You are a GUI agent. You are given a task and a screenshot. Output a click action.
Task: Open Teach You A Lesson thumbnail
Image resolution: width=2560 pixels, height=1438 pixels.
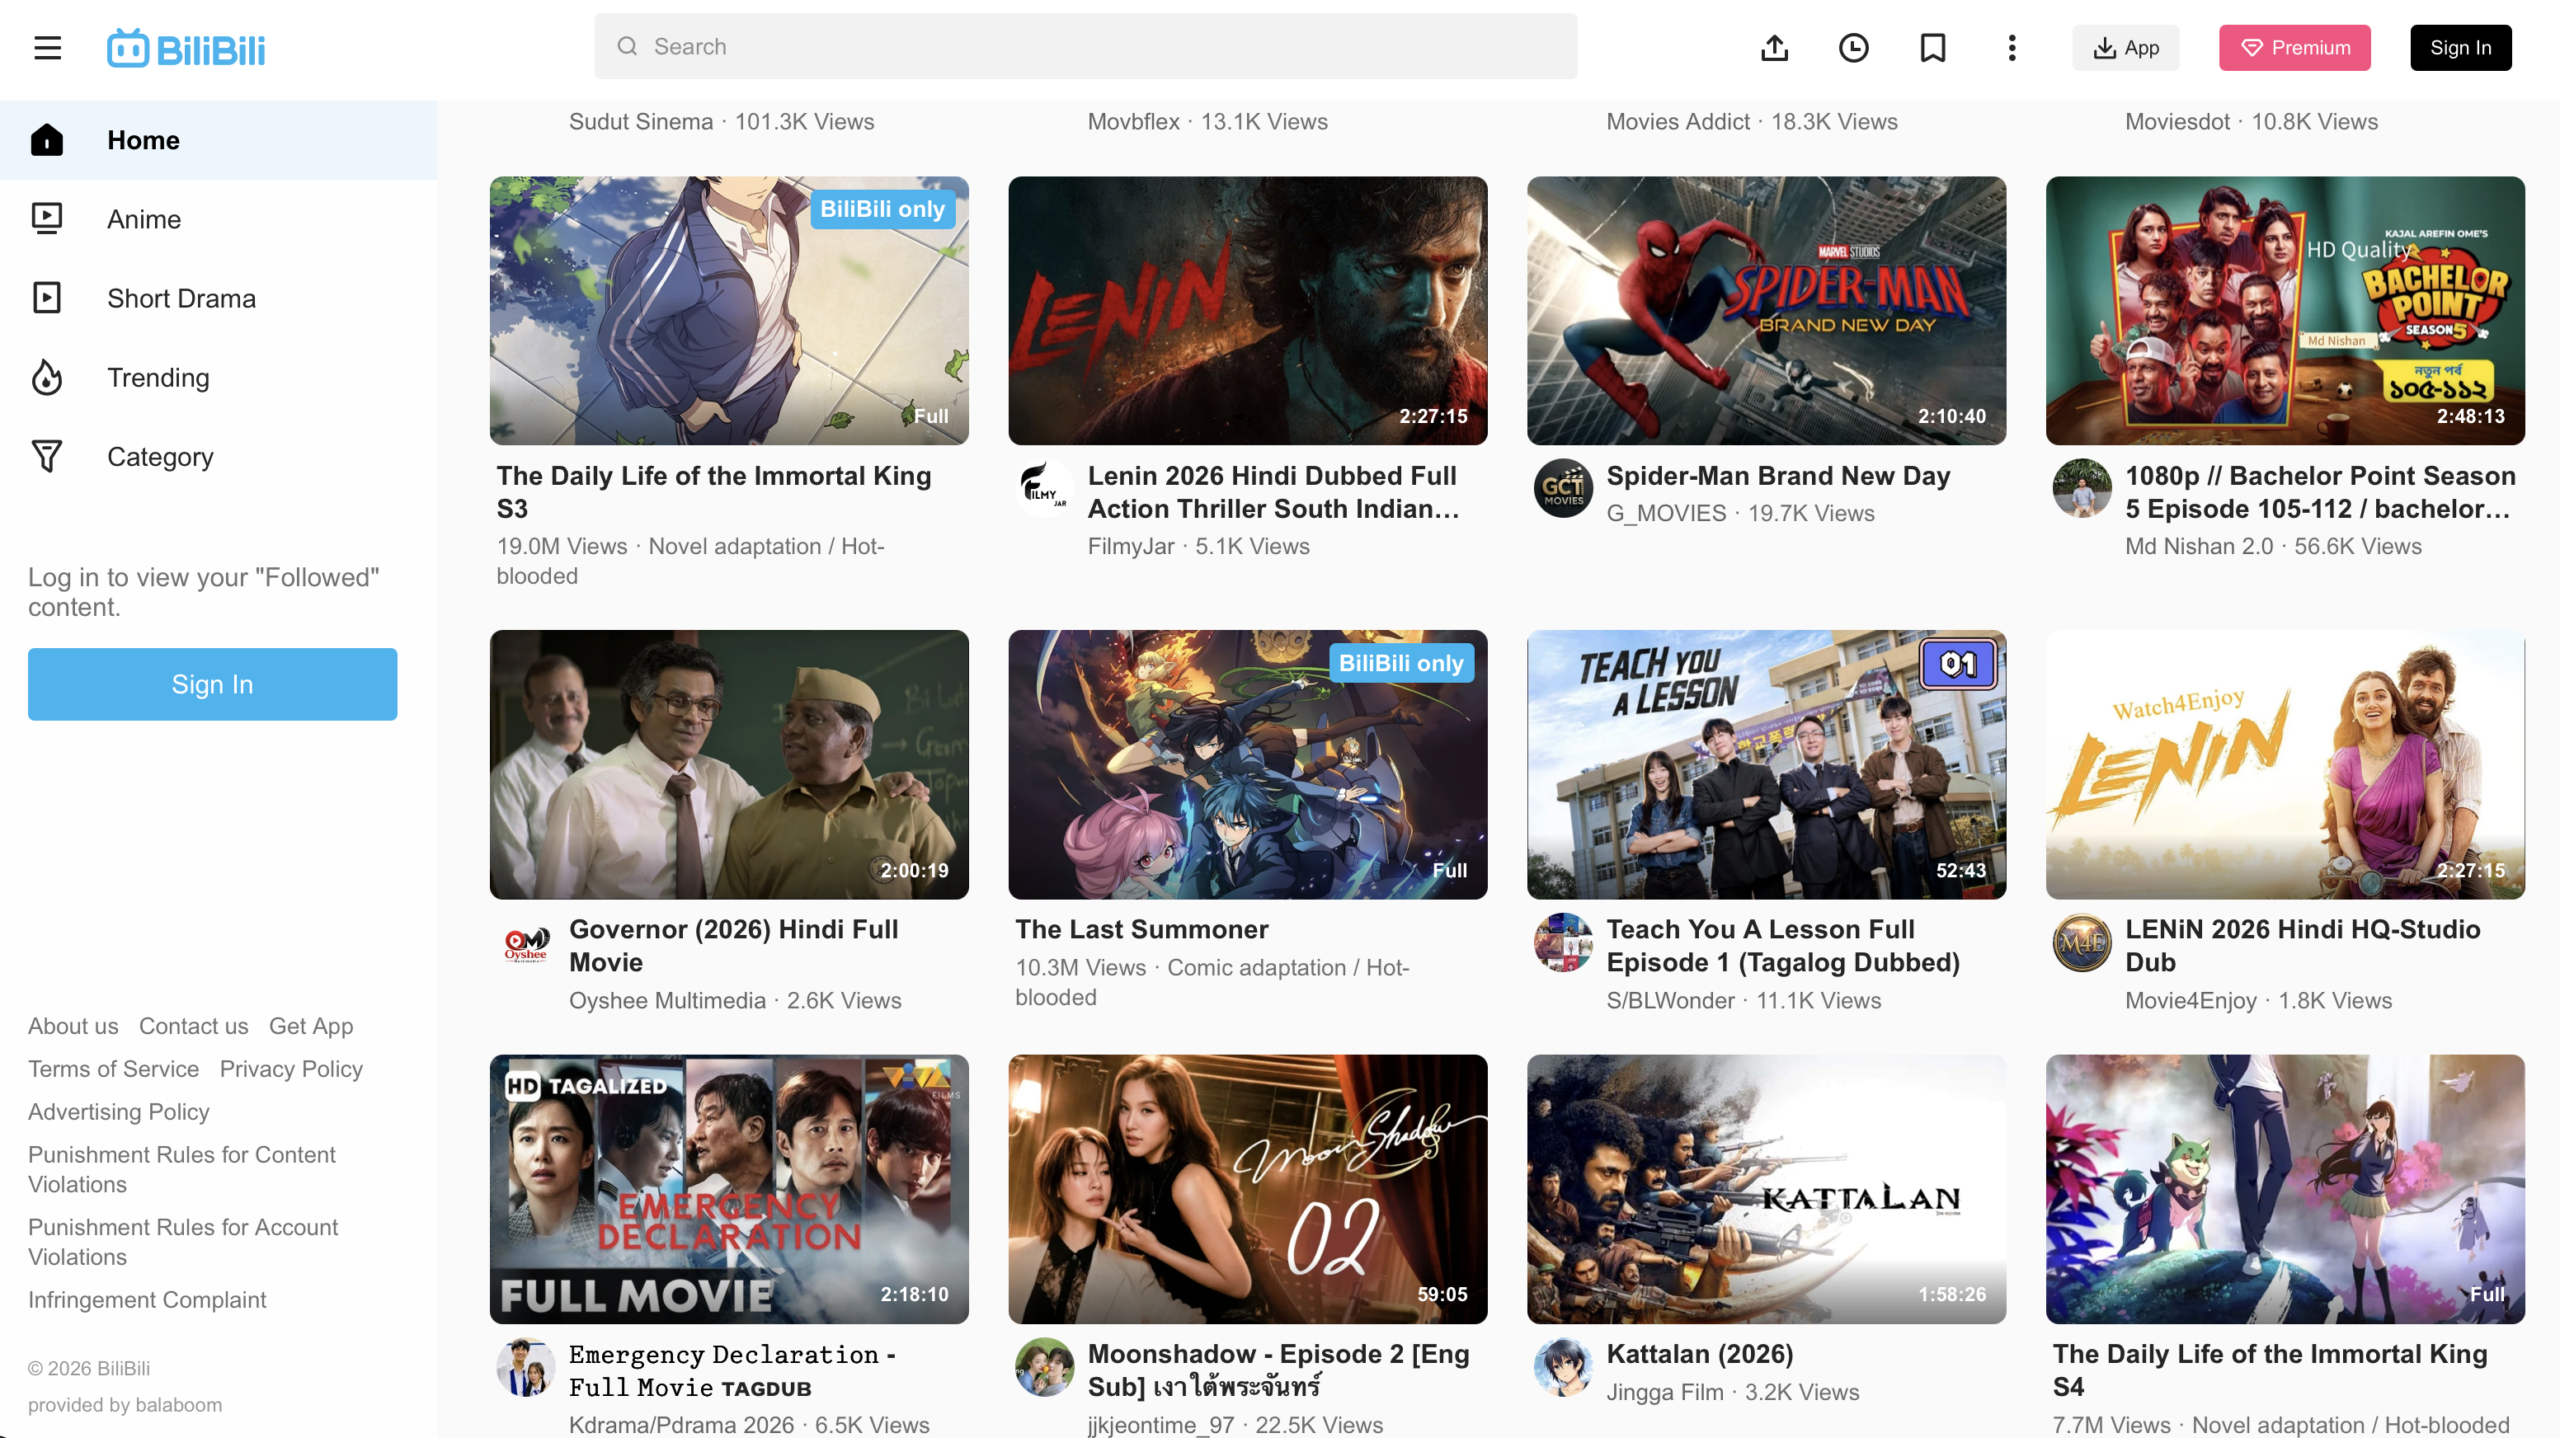pyautogui.click(x=1767, y=765)
